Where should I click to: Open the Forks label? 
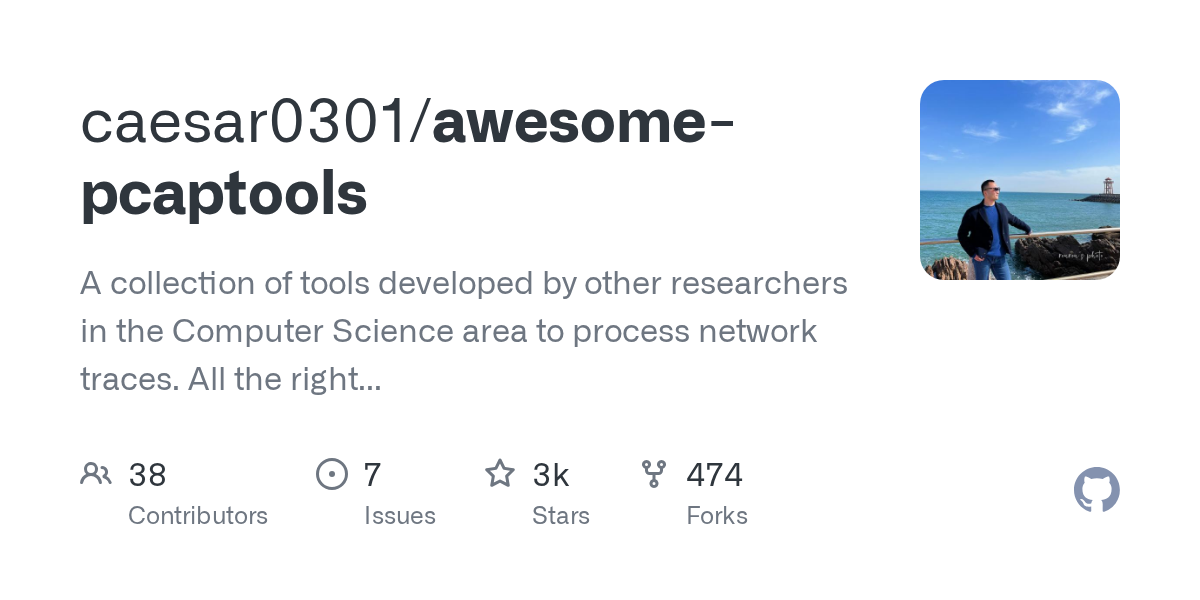(717, 516)
